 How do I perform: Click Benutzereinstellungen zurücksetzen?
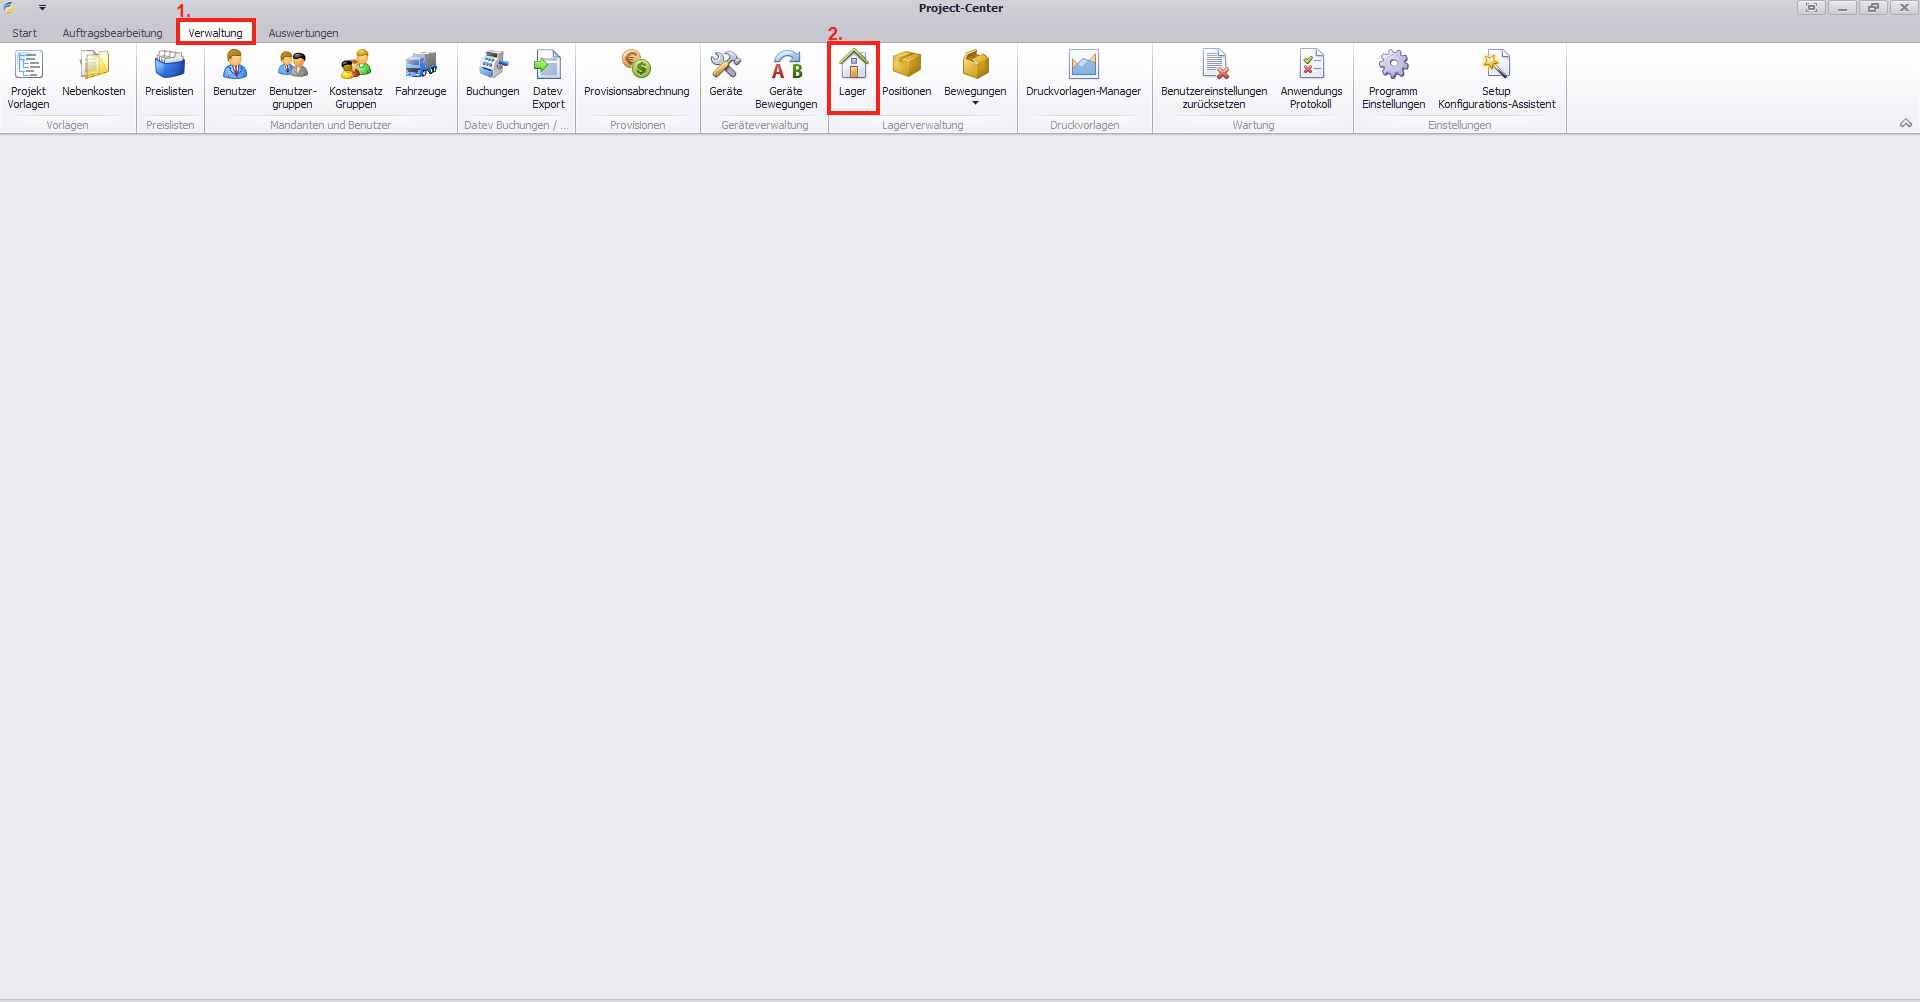click(x=1213, y=78)
